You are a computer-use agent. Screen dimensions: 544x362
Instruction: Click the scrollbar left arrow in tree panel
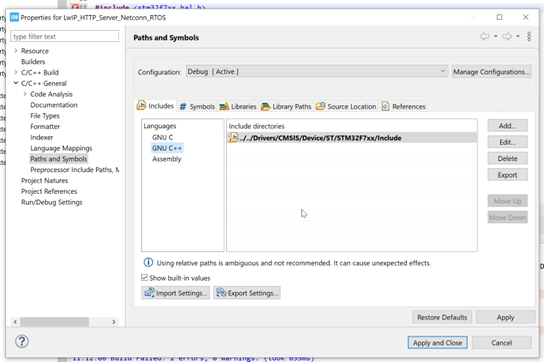(x=15, y=322)
